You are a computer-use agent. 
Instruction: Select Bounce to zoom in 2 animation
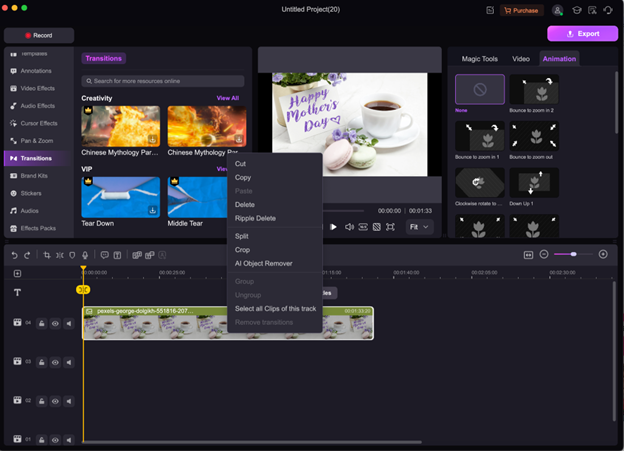tap(534, 89)
